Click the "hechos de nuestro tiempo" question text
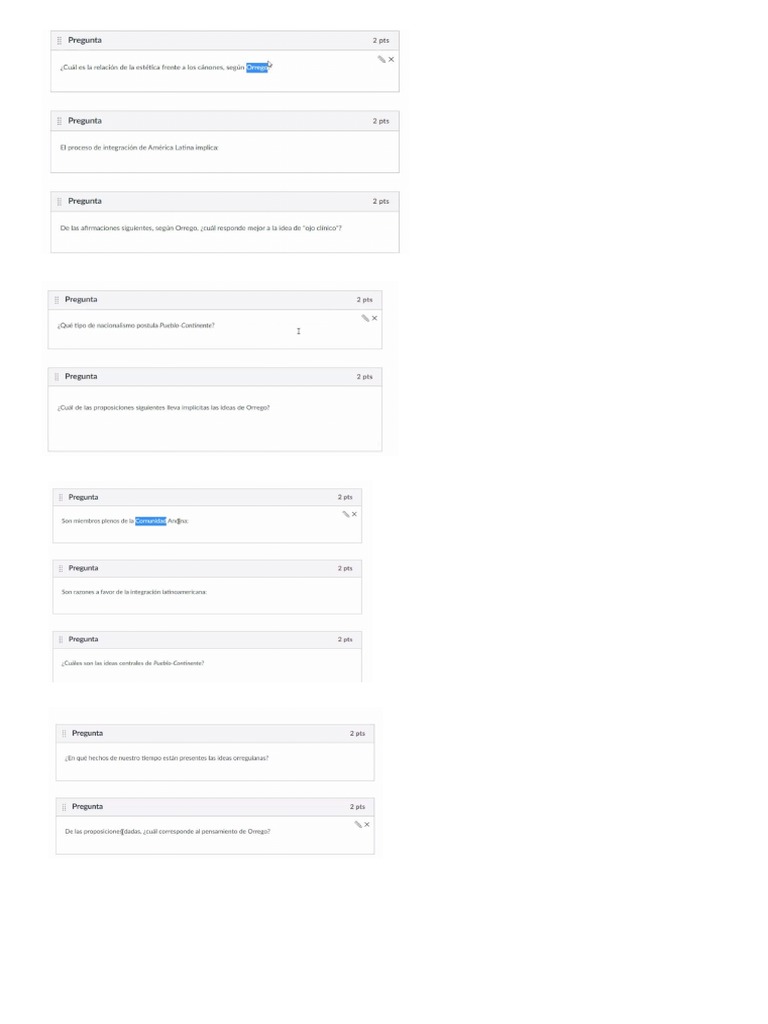 tap(167, 758)
